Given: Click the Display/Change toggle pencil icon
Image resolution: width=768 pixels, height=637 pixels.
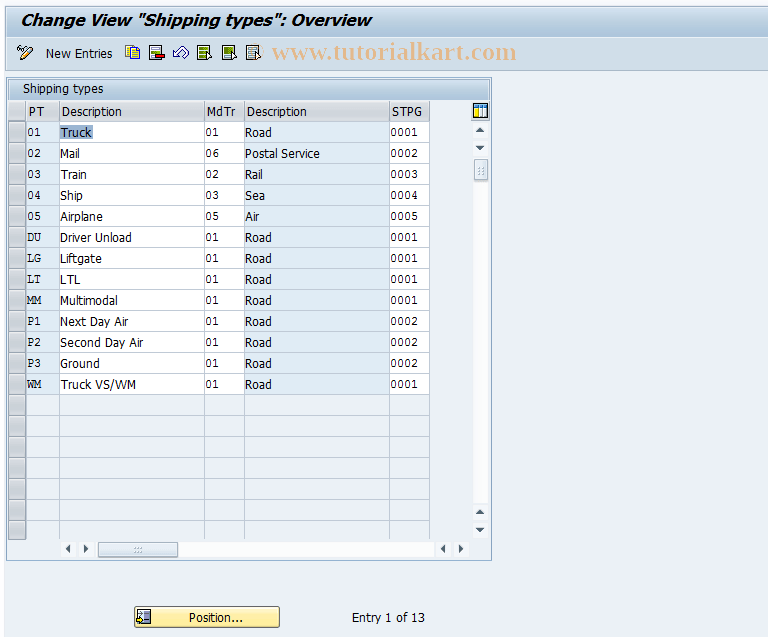Looking at the screenshot, I should (24, 52).
